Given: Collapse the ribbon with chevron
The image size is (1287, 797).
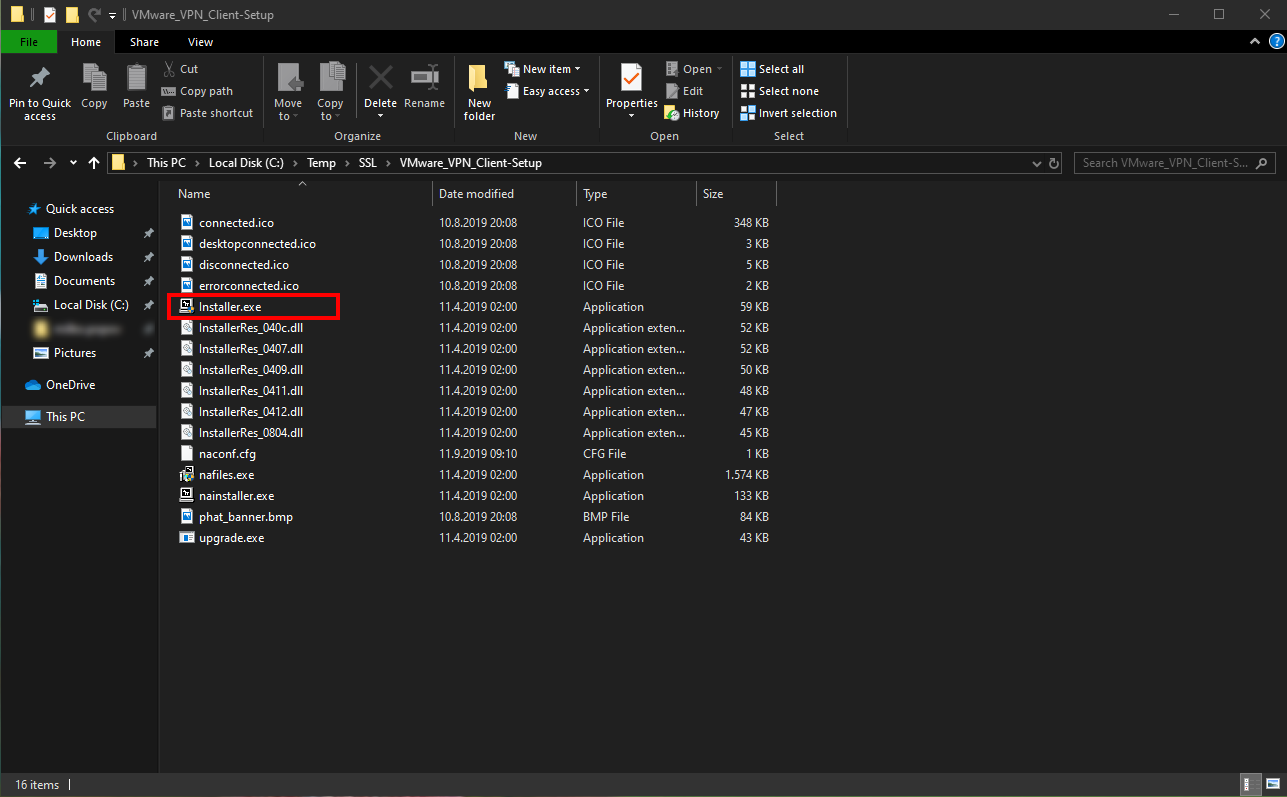Looking at the screenshot, I should pos(1256,42).
